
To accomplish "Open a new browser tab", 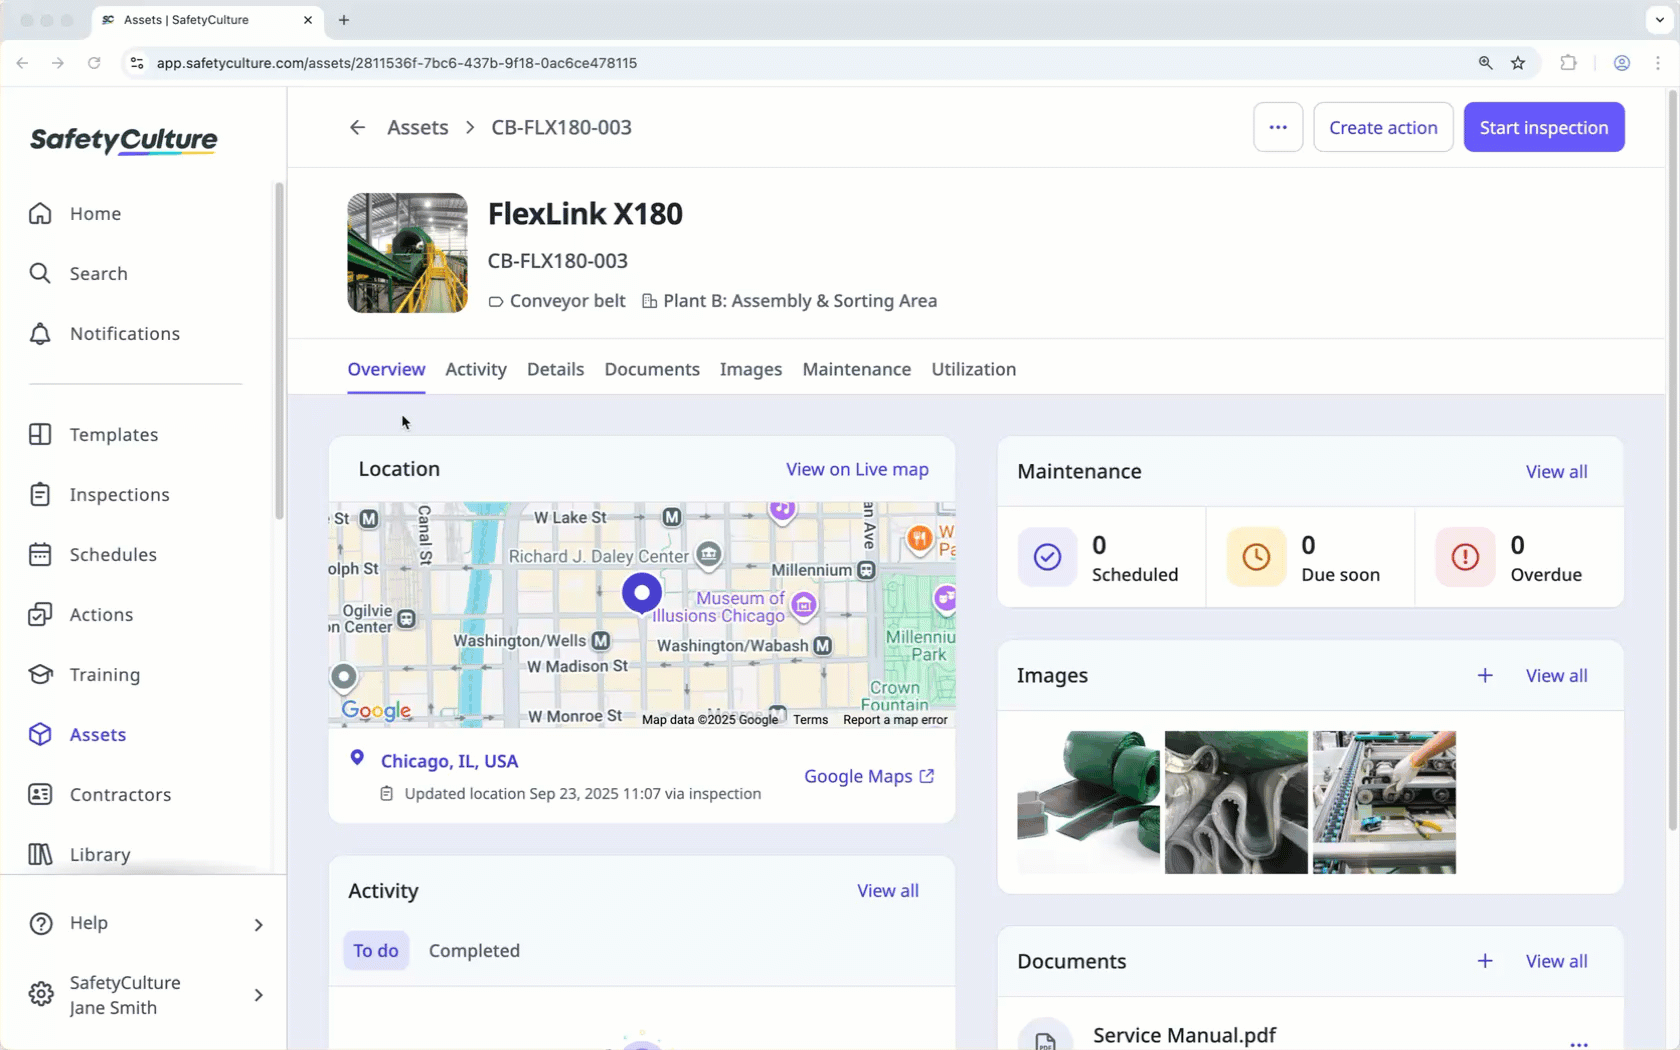I will click(344, 20).
